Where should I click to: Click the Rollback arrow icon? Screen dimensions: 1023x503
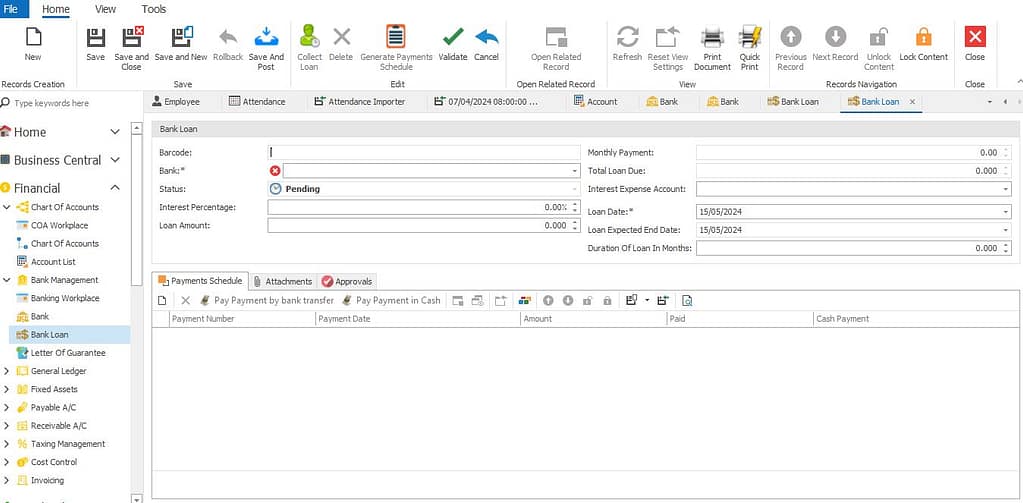click(228, 37)
